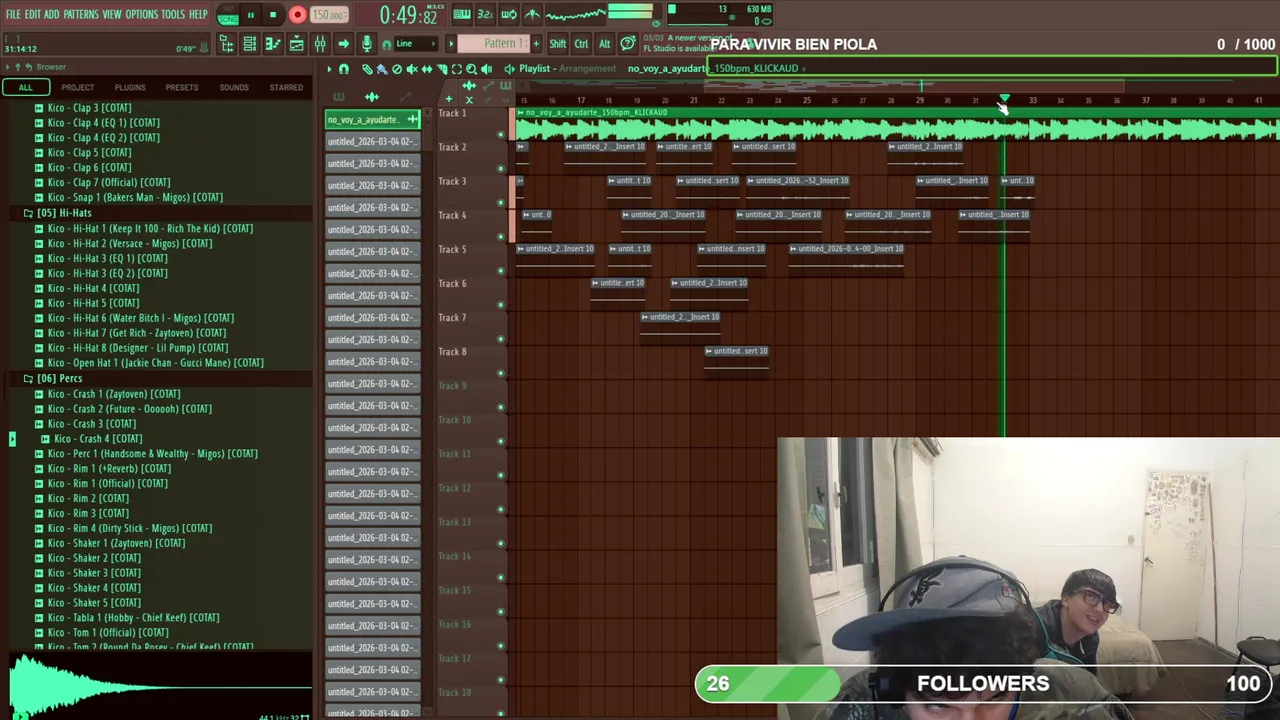Stop the song playback
The image size is (1280, 720).
point(273,14)
